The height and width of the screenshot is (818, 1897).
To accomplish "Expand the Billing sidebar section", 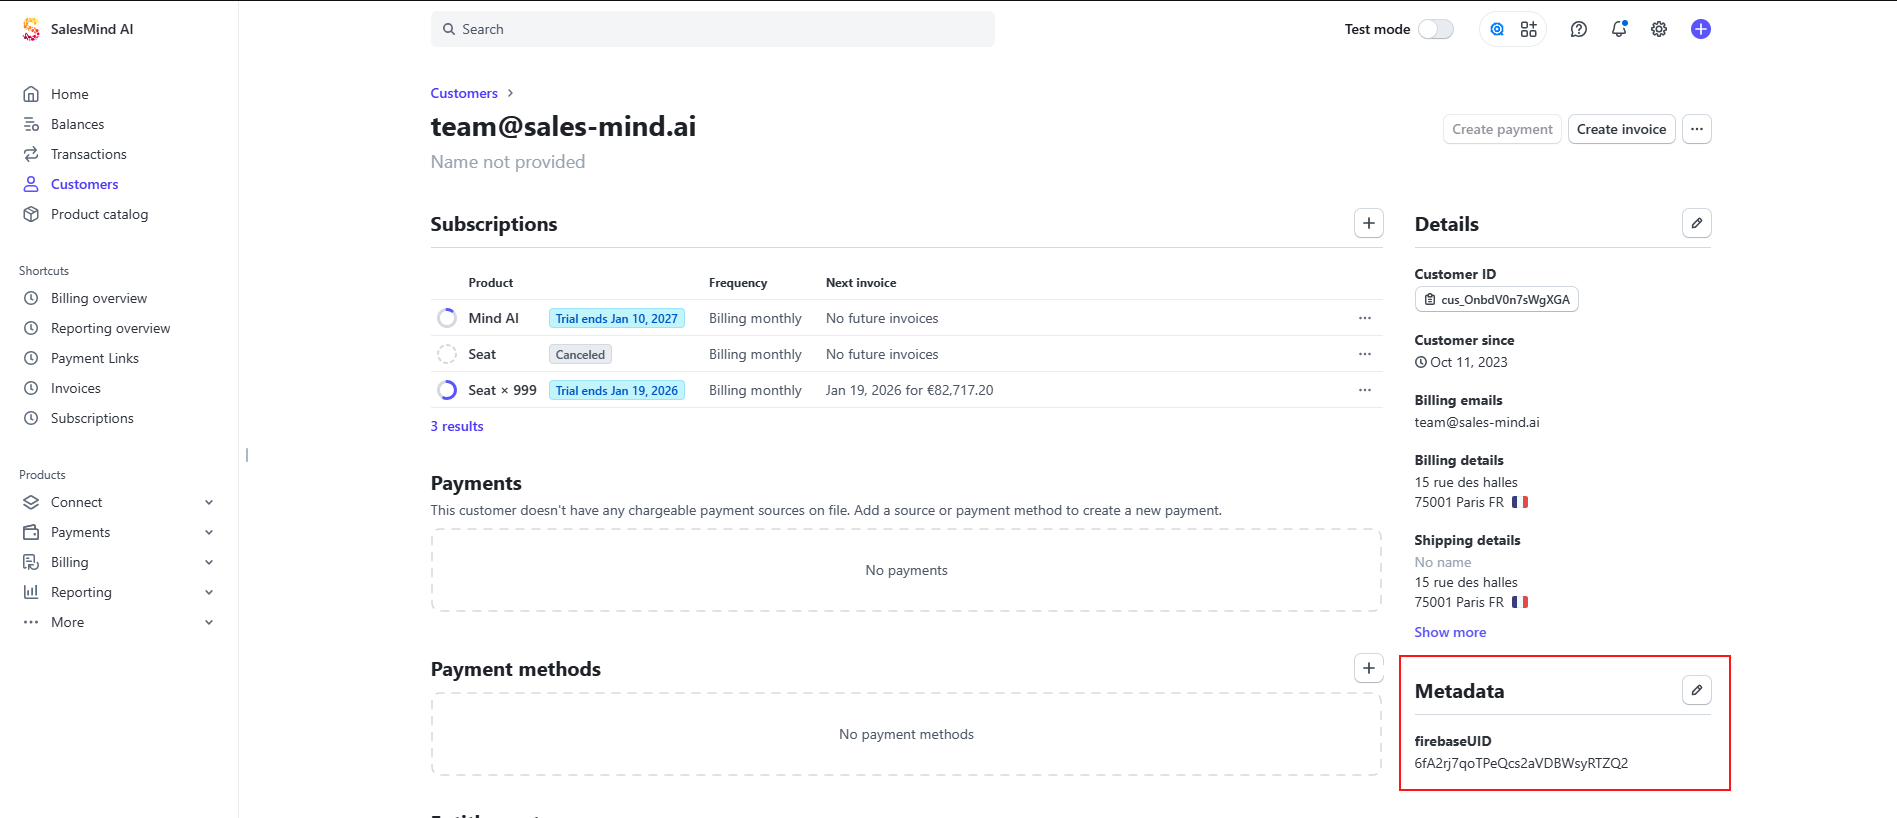I will click(x=118, y=562).
